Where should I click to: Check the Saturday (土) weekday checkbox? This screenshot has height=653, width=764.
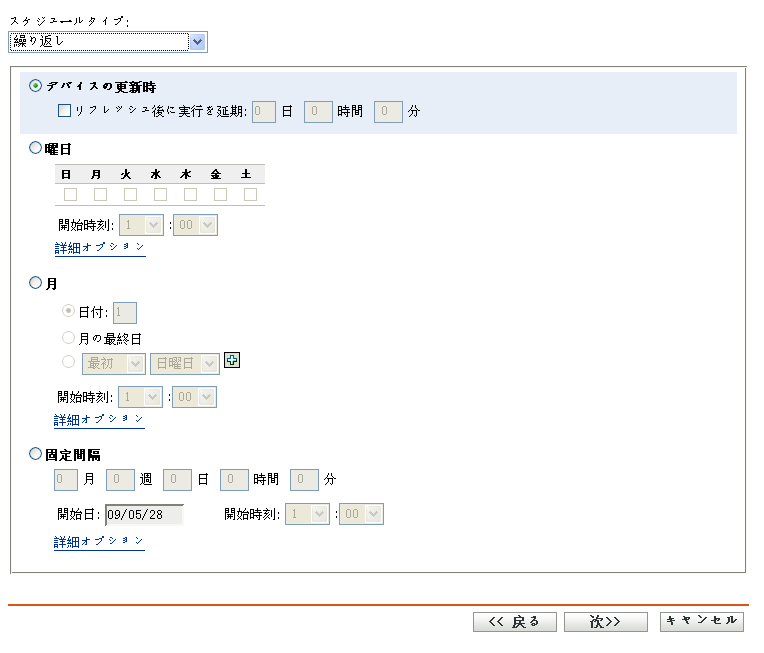[x=250, y=194]
